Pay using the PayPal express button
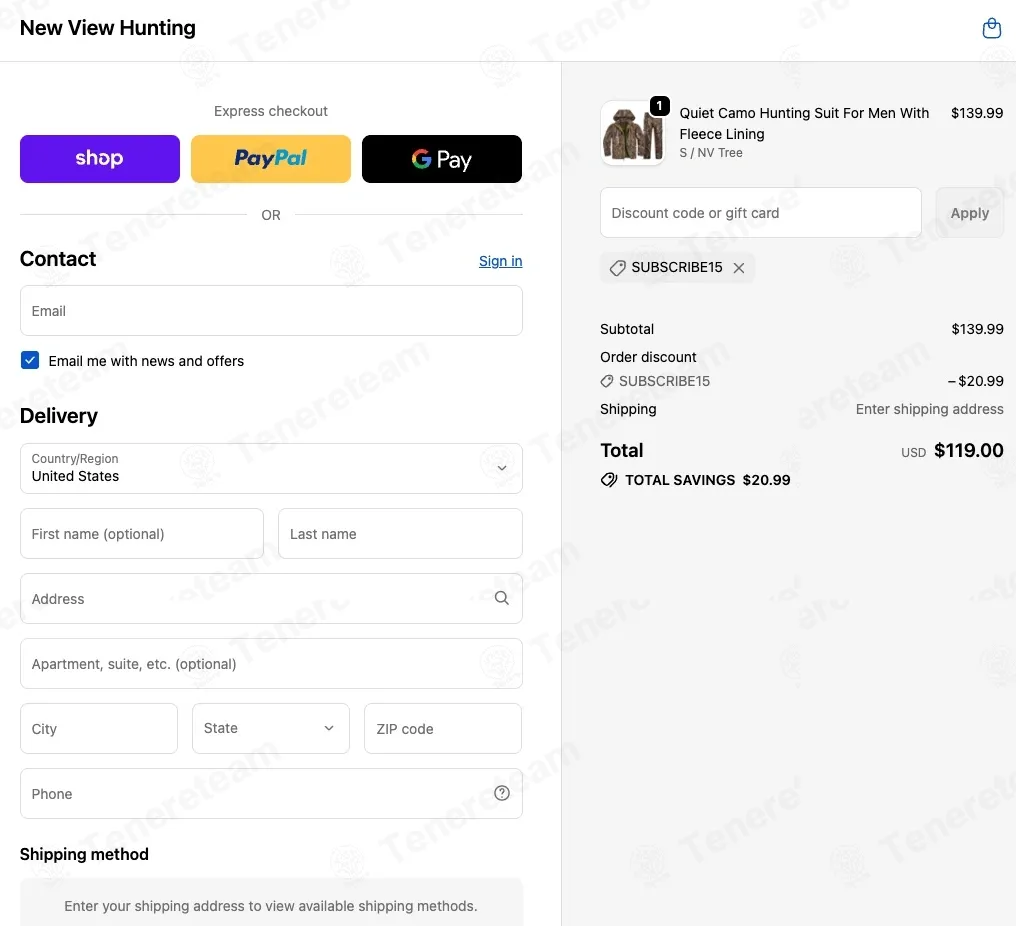The height and width of the screenshot is (926, 1016). (x=271, y=159)
